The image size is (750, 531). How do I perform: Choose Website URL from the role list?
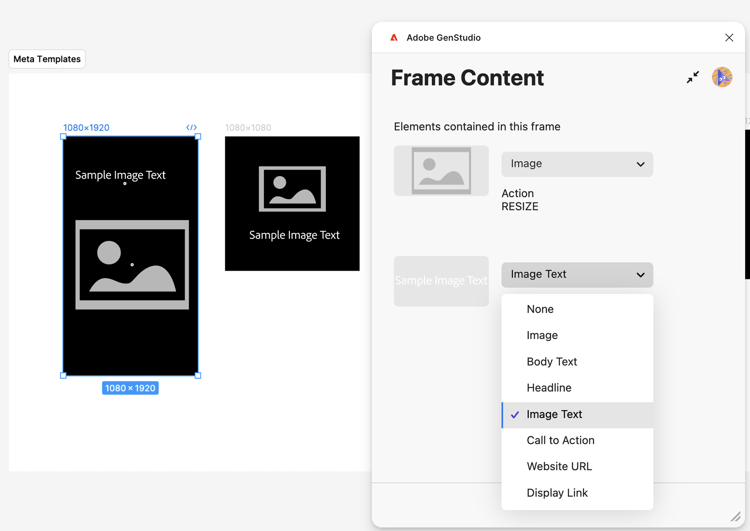(577, 466)
